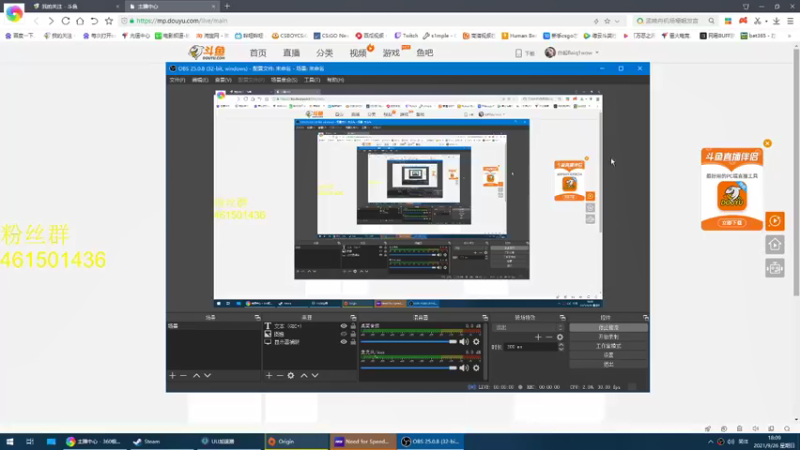Click home icon on right floating sidebar
This screenshot has height=450, width=800.
pos(775,245)
